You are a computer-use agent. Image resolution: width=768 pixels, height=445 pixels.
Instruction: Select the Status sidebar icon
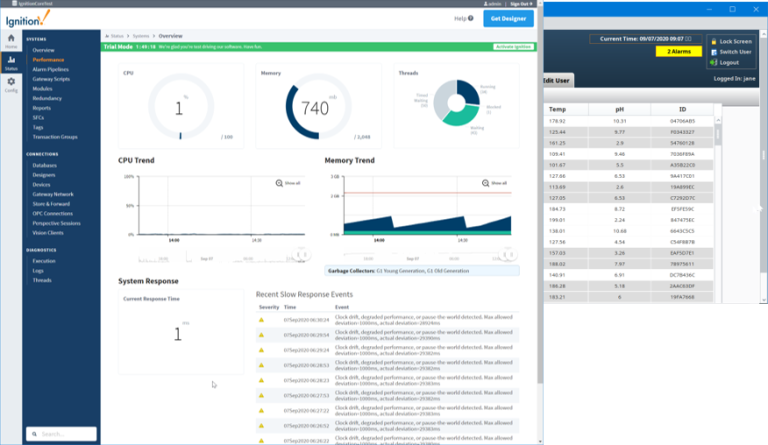[x=11, y=63]
